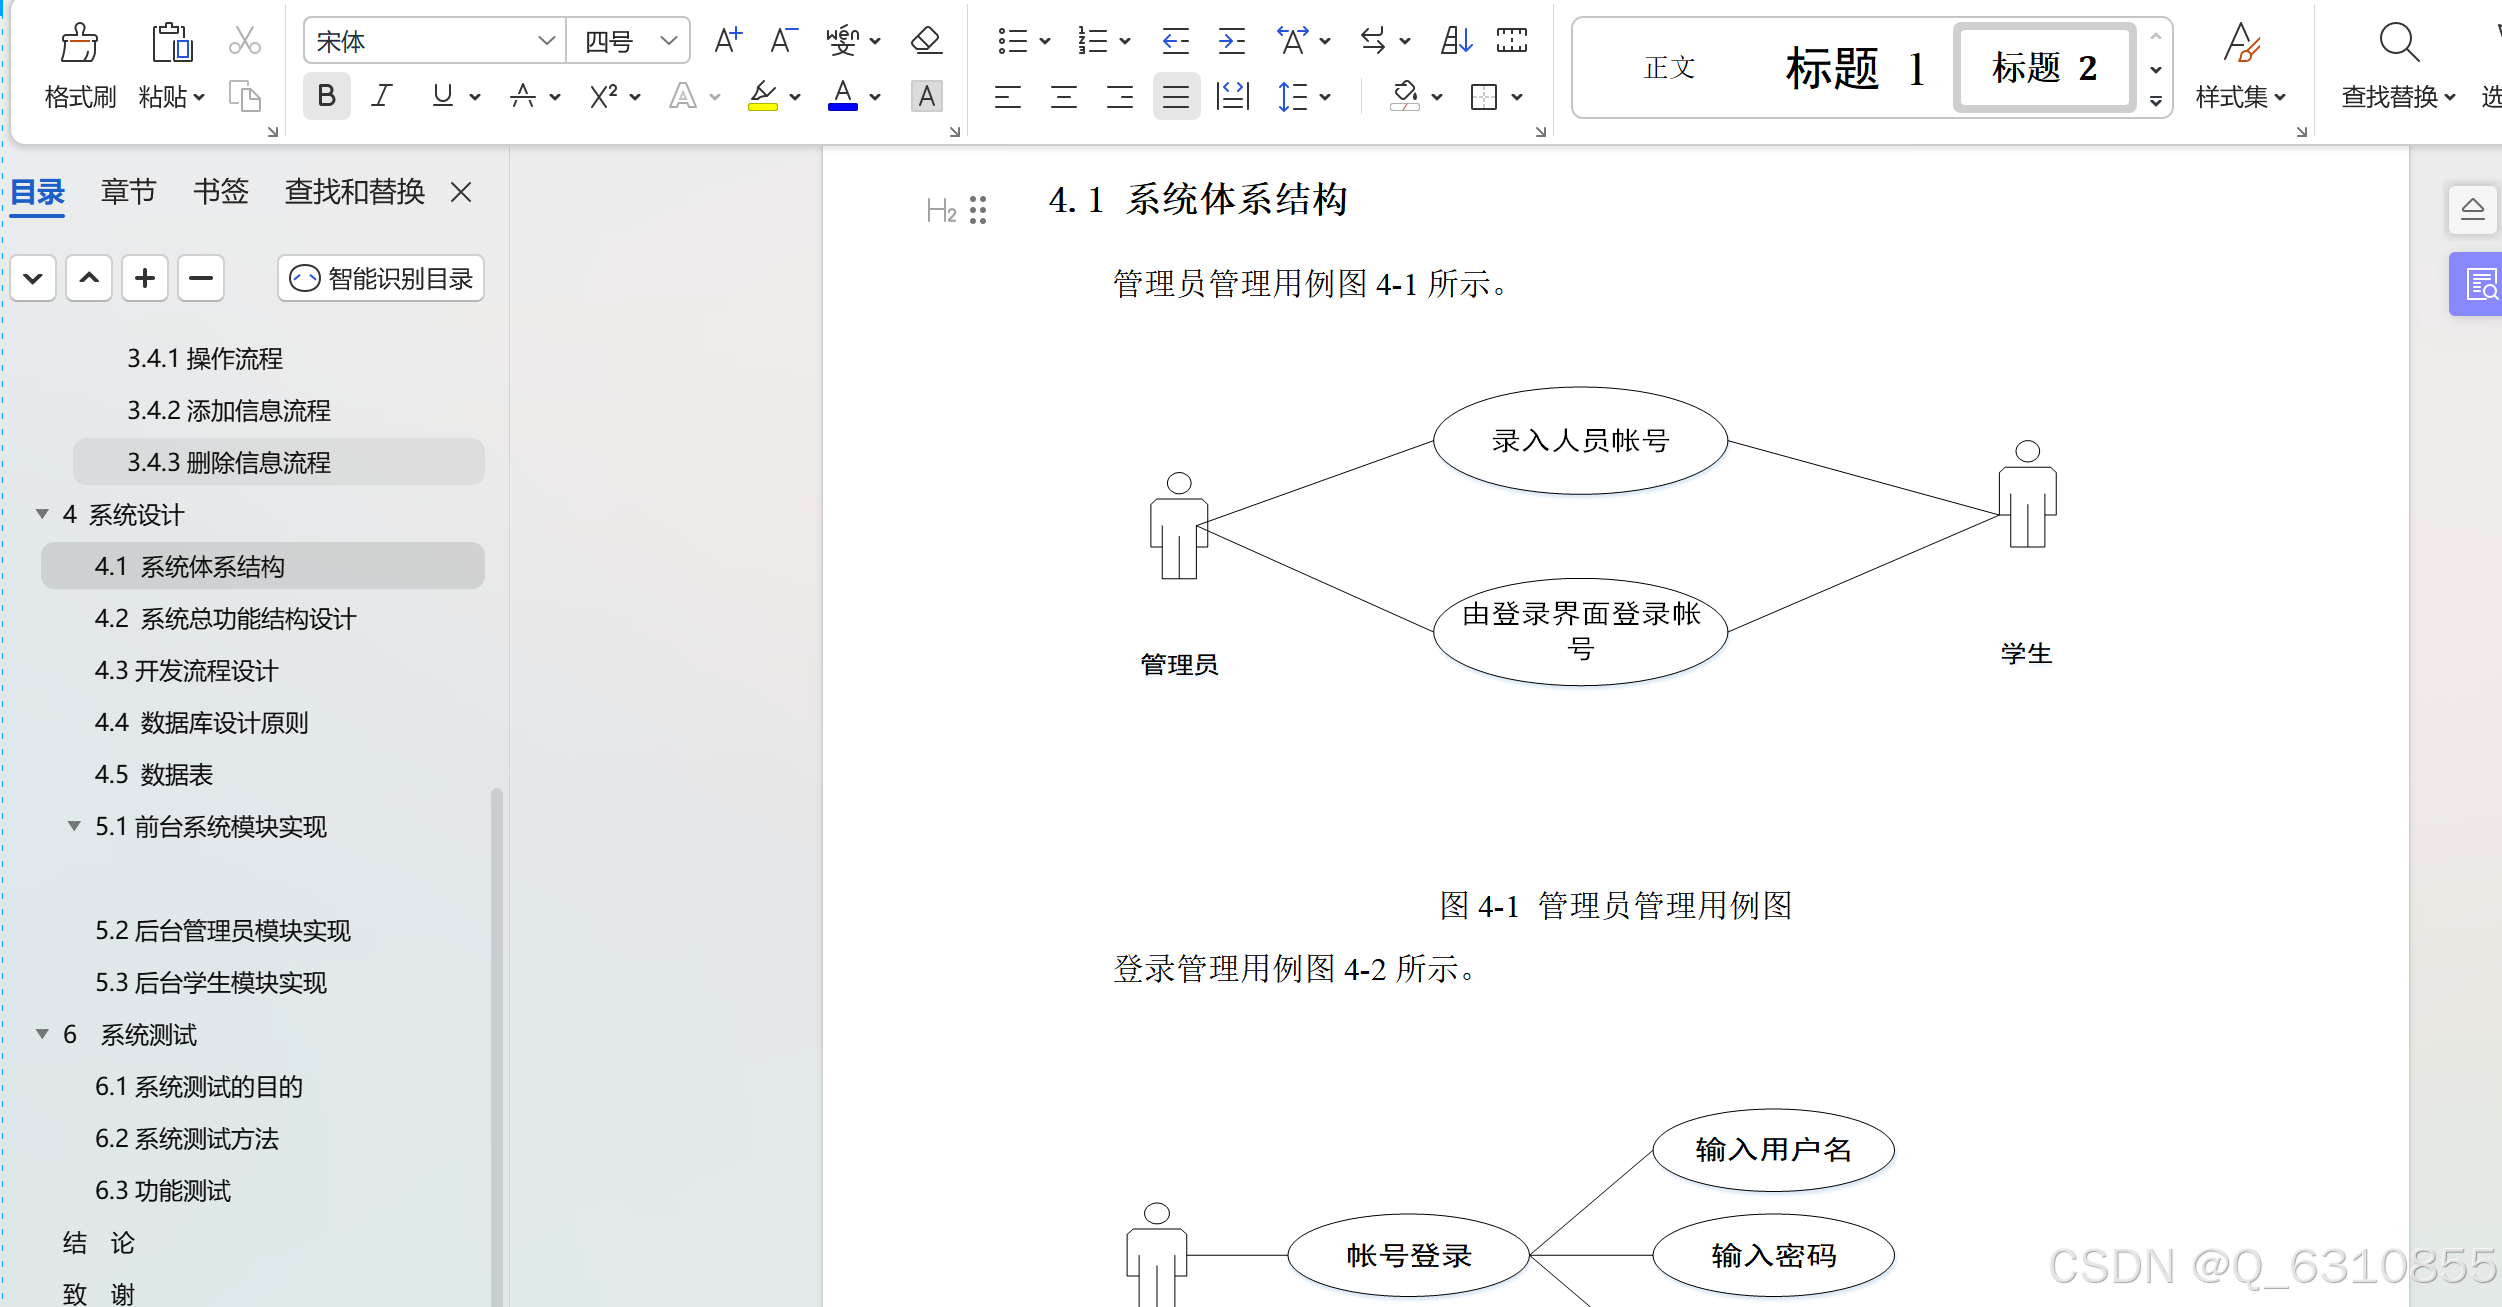Toggle numbered list button
2502x1307 pixels.
[x=1092, y=41]
